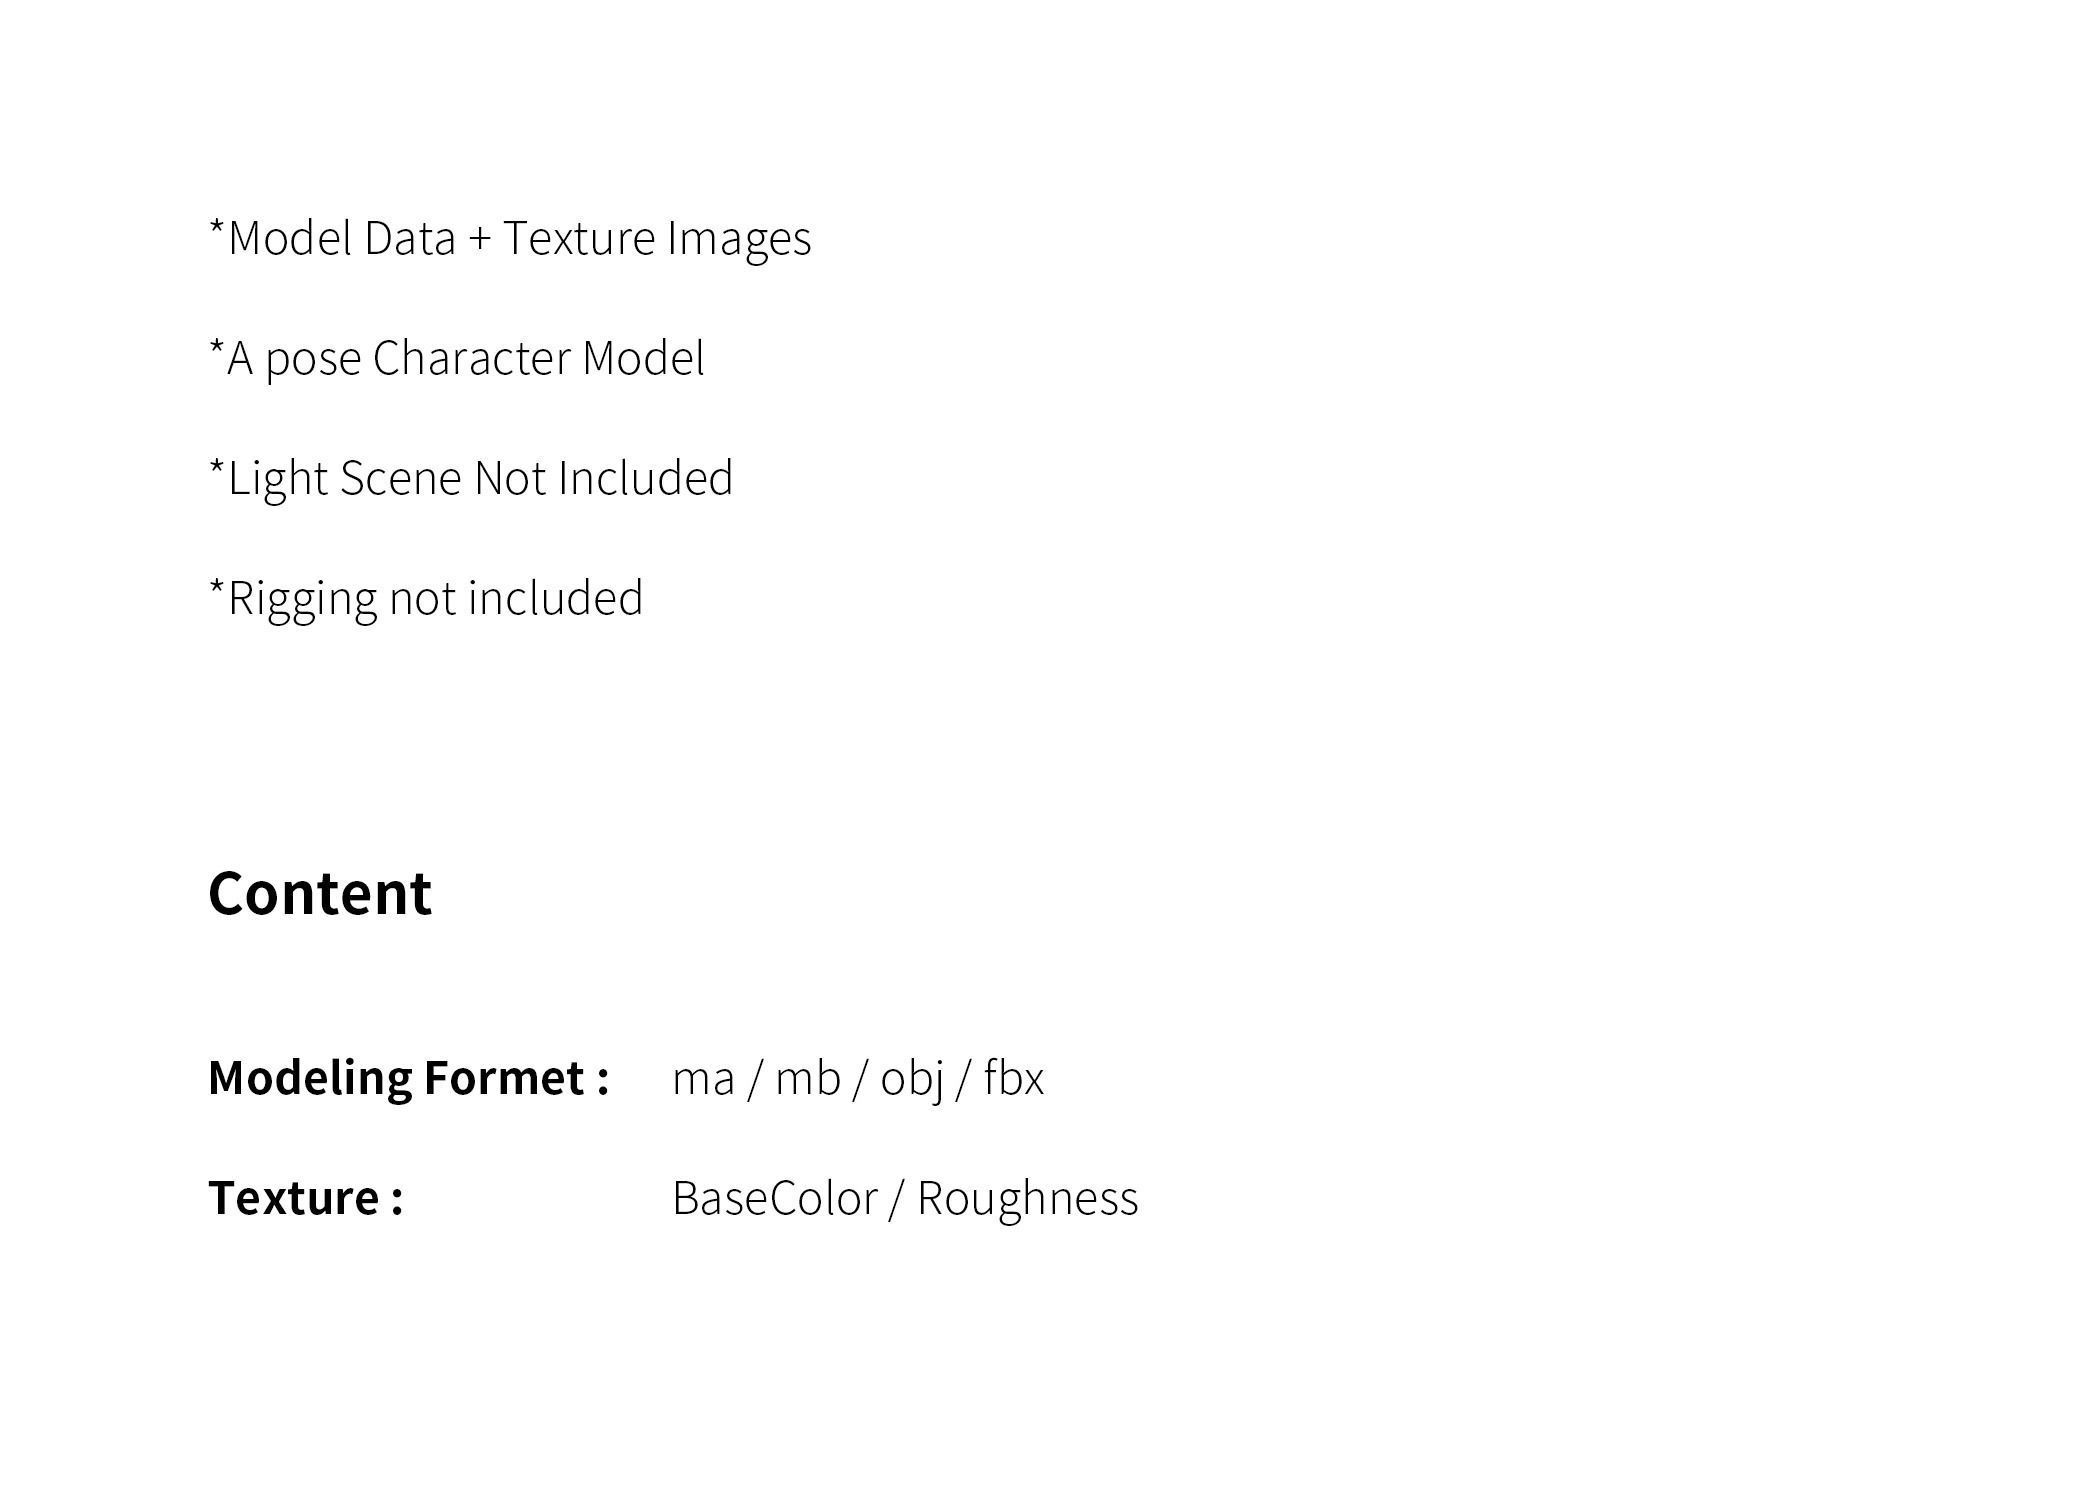Select the "mb" format text
This screenshot has height=1500, width=2100.
pos(807,1079)
